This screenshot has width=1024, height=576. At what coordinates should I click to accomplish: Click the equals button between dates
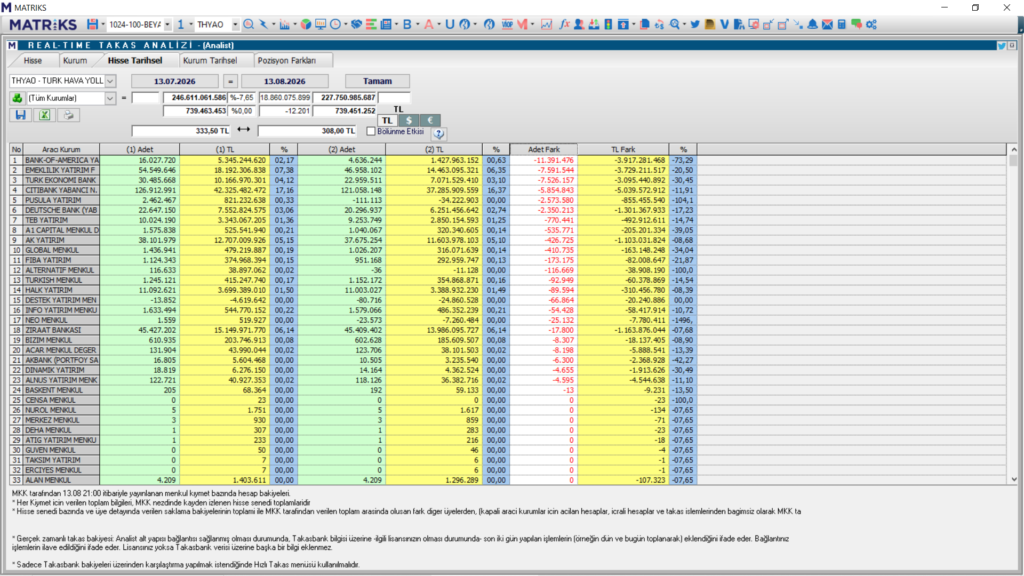click(x=230, y=81)
